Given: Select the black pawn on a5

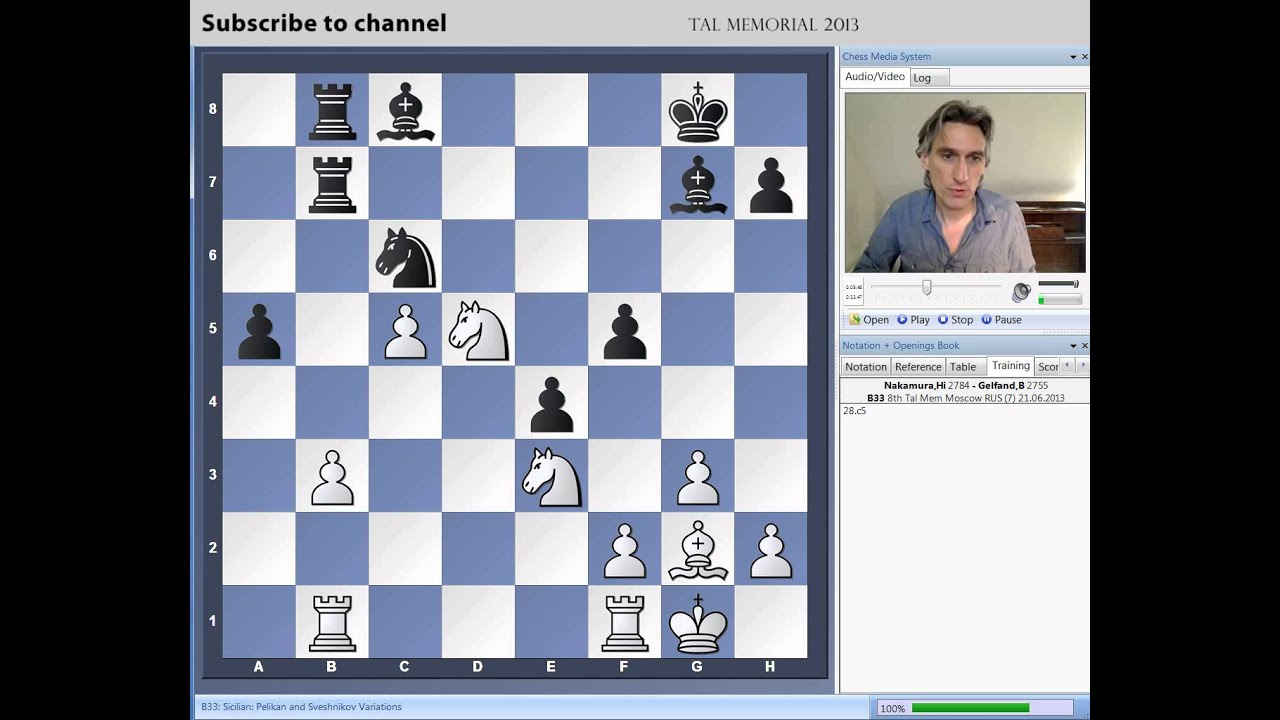Looking at the screenshot, I should point(259,332).
